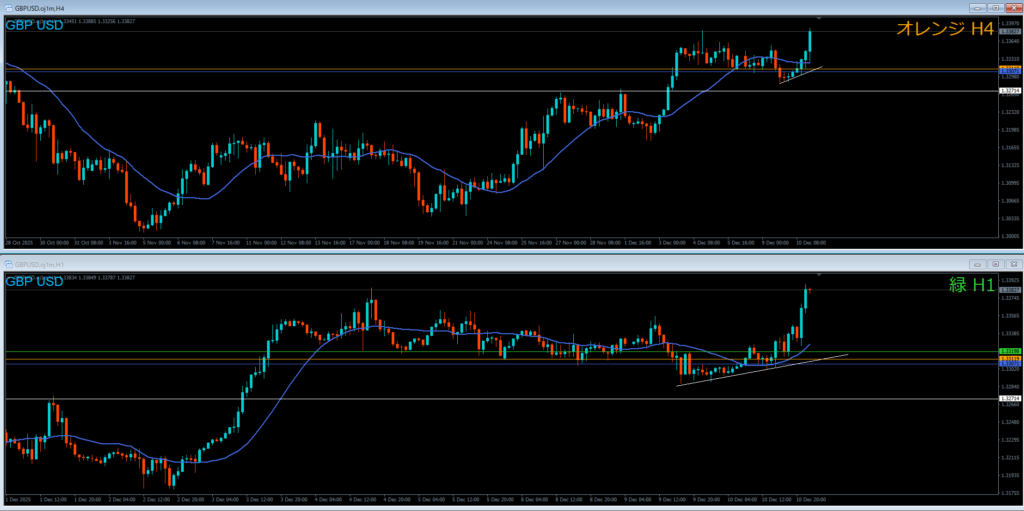
Task: Click the chart shift triangle in H1 chart
Action: coord(819,274)
